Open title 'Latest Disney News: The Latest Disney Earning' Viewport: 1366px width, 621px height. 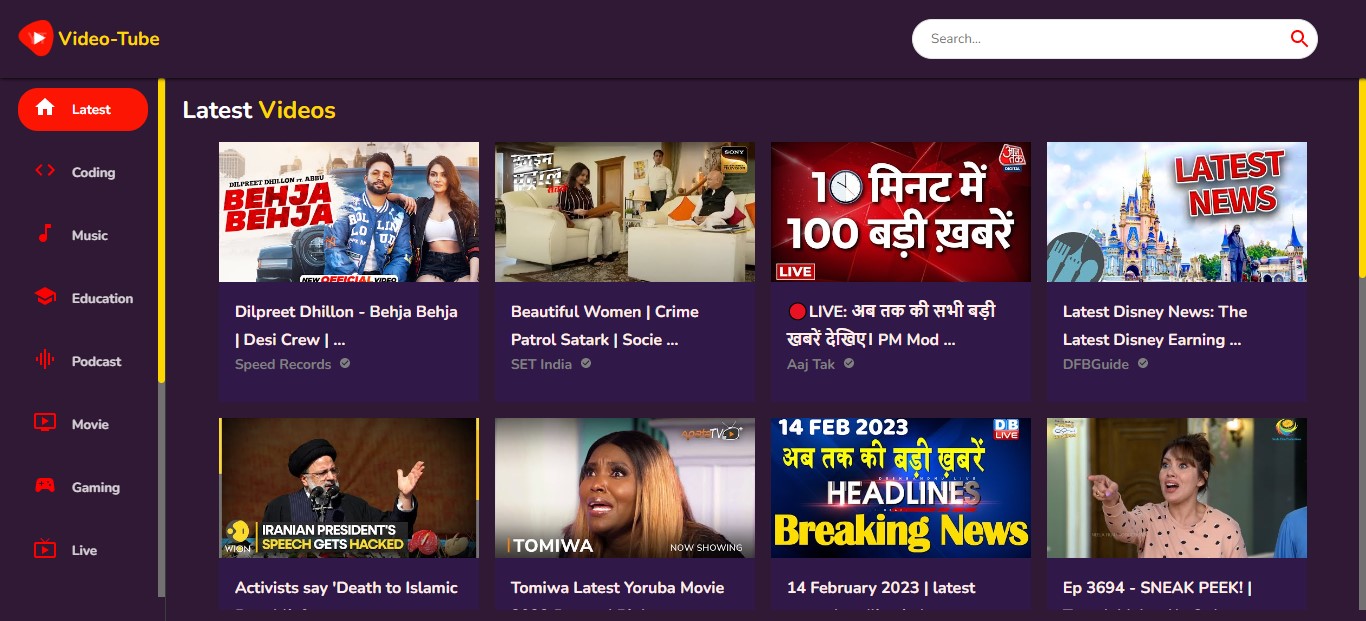pyautogui.click(x=1155, y=325)
